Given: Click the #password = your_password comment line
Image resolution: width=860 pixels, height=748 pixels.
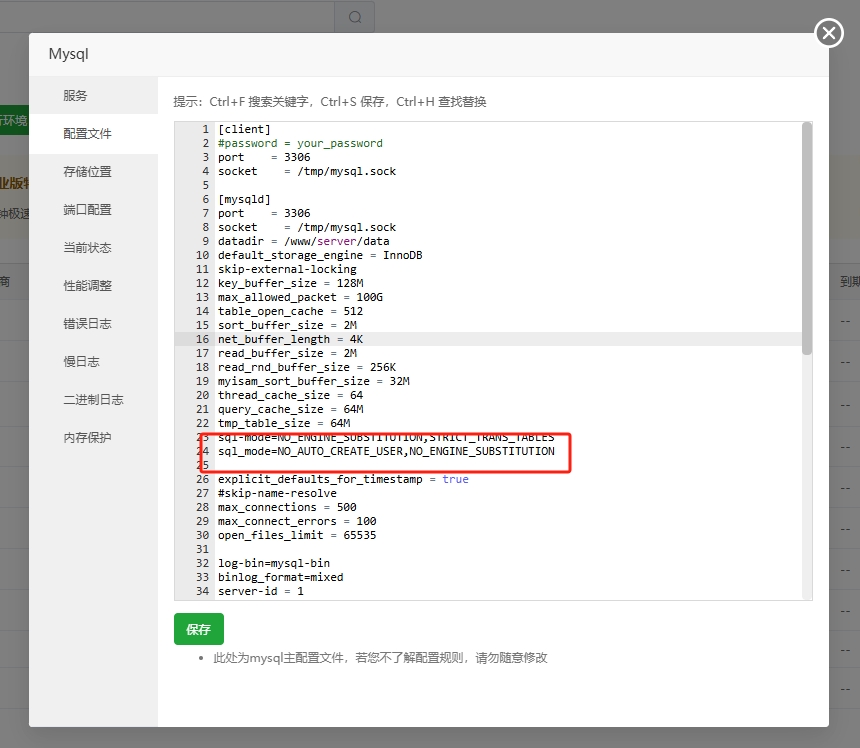Looking at the screenshot, I should (300, 143).
